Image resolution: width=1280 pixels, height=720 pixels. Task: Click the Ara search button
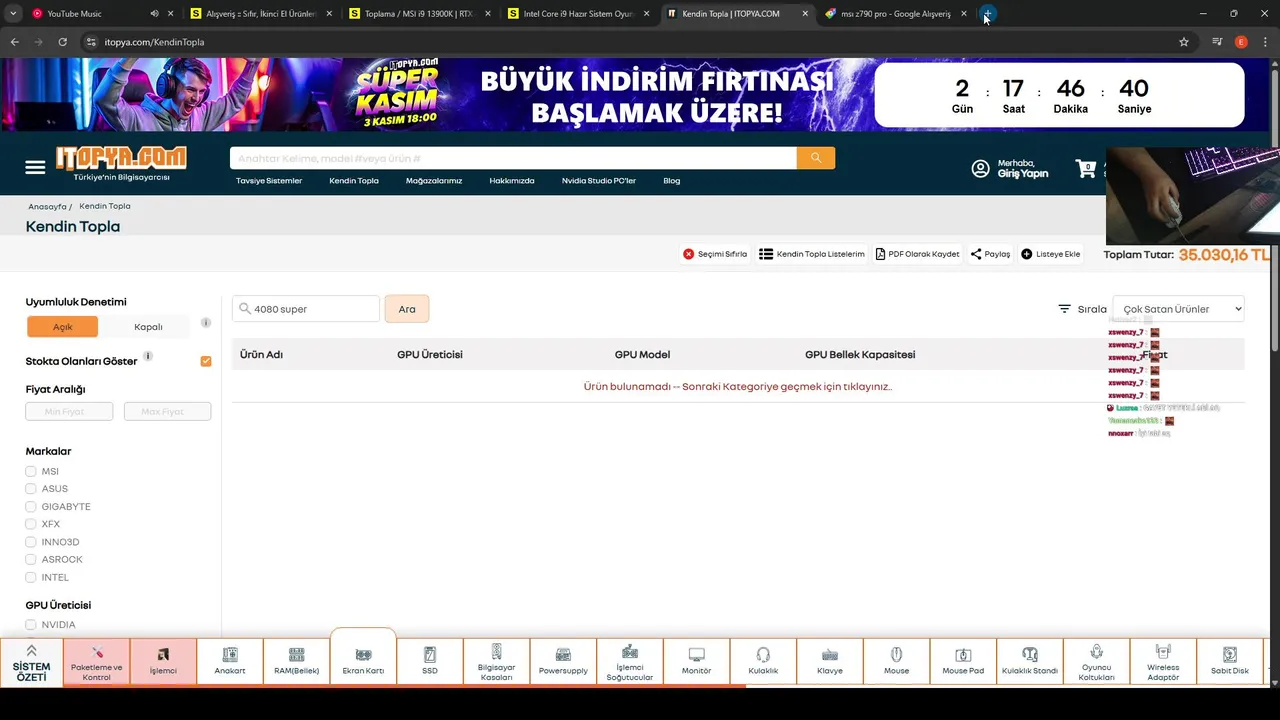[407, 309]
